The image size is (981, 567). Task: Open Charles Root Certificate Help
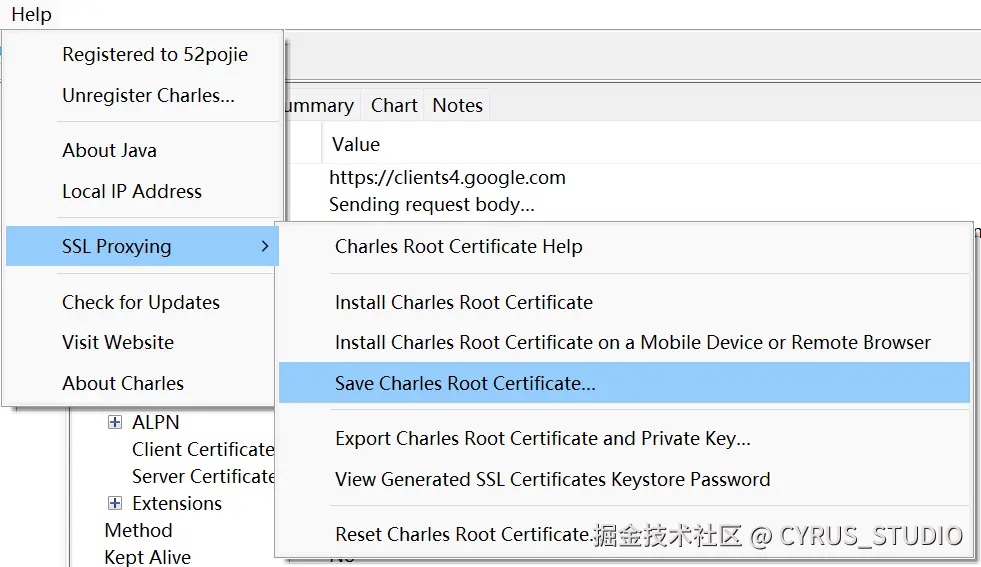[459, 246]
